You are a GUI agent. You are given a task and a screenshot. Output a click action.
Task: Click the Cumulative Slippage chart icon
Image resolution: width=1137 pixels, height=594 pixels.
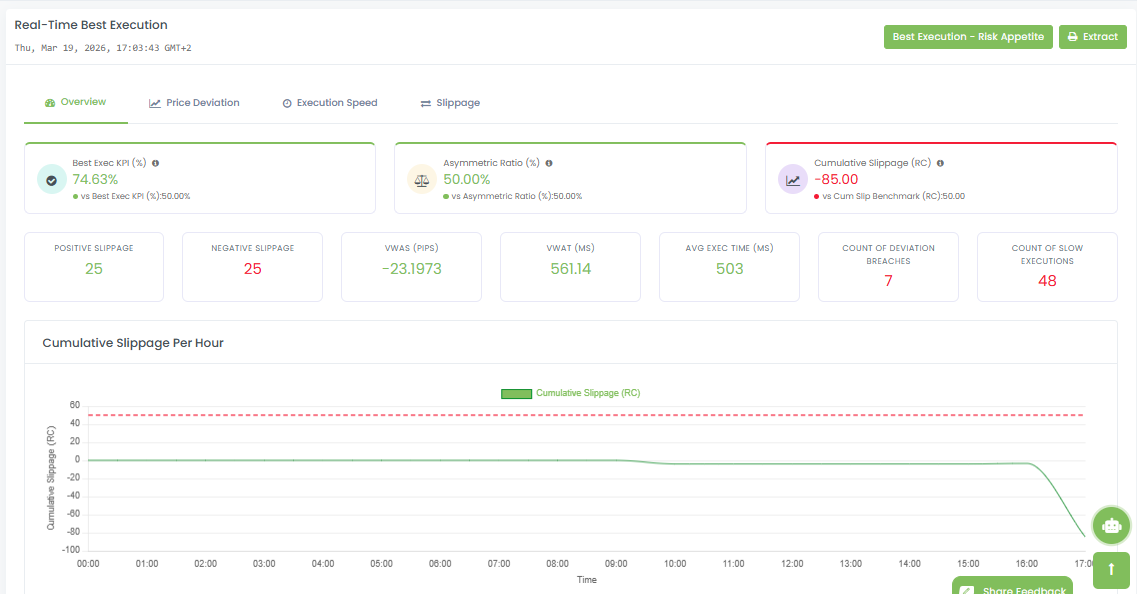point(792,179)
